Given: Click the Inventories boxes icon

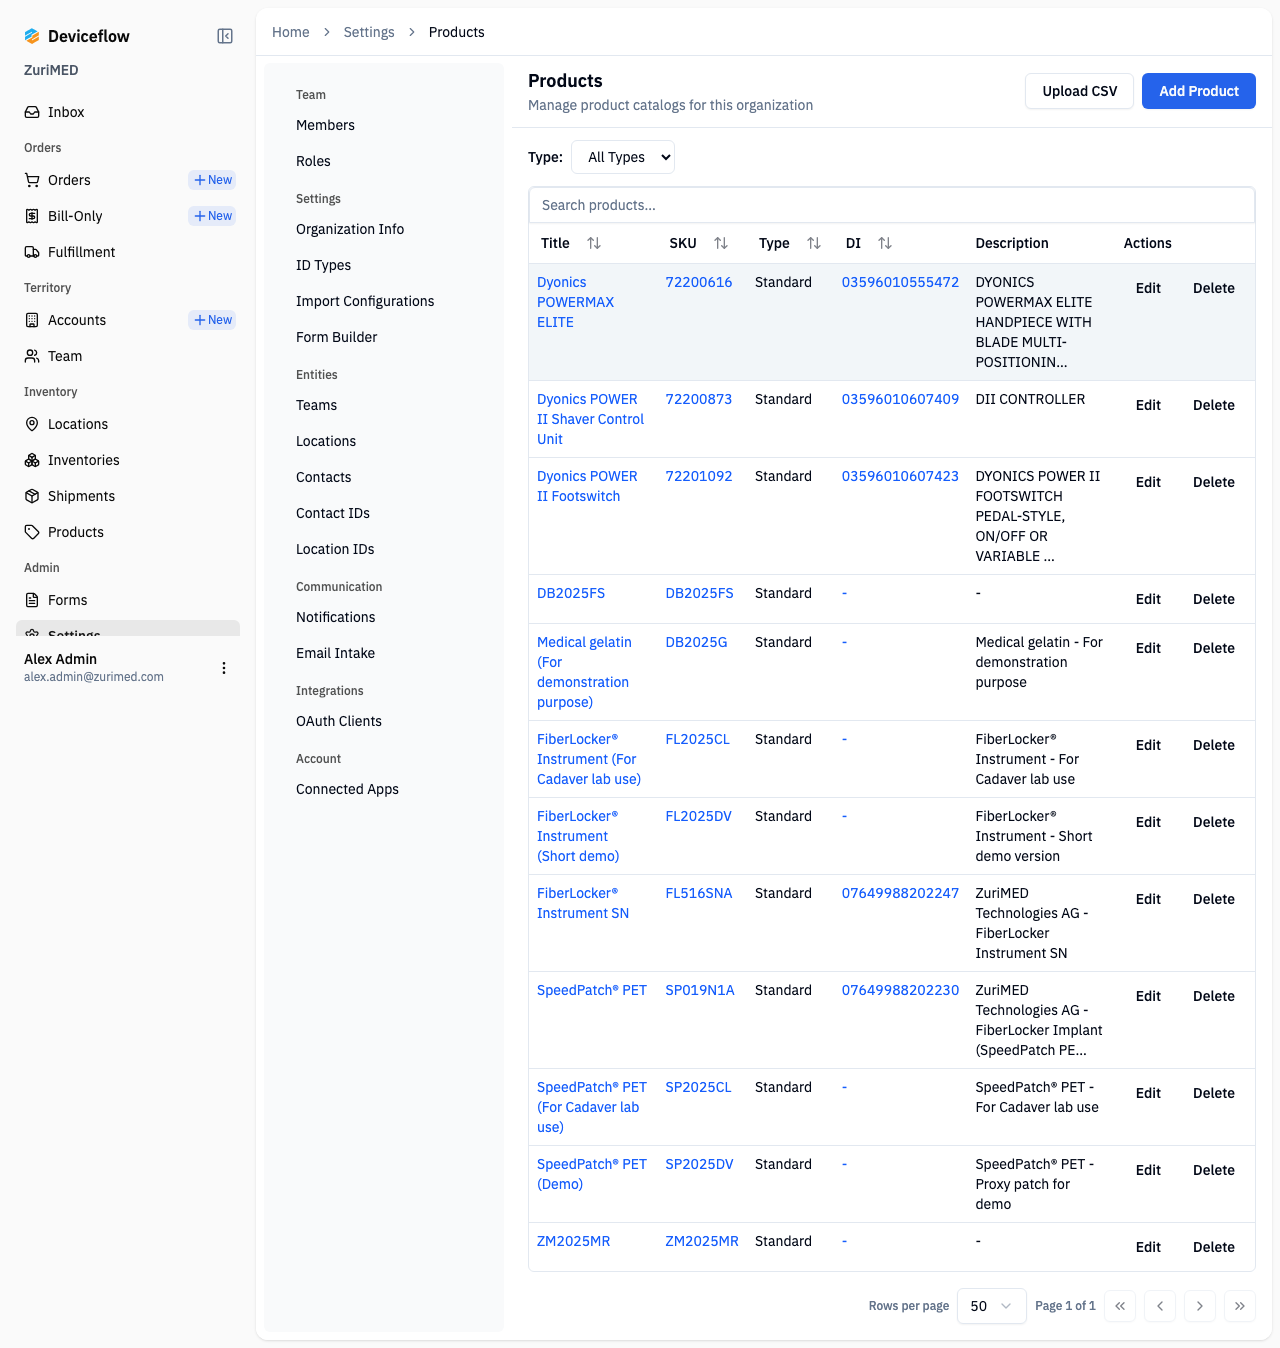Looking at the screenshot, I should point(32,460).
